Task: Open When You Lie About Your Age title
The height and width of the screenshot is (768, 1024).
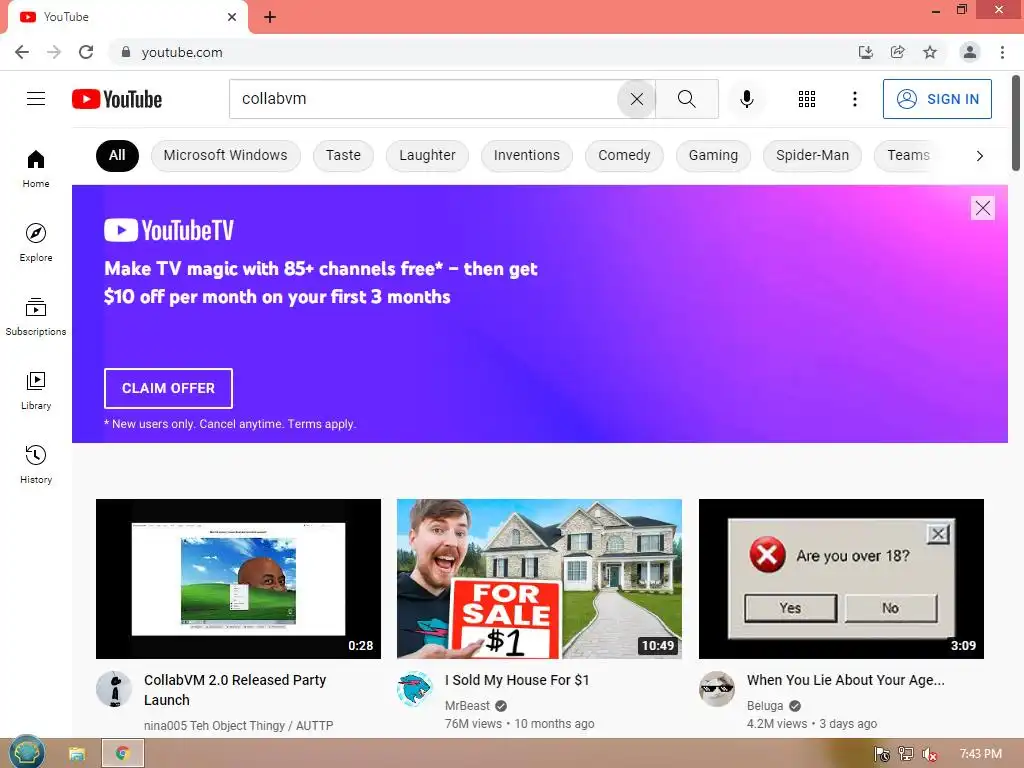Action: pos(846,680)
